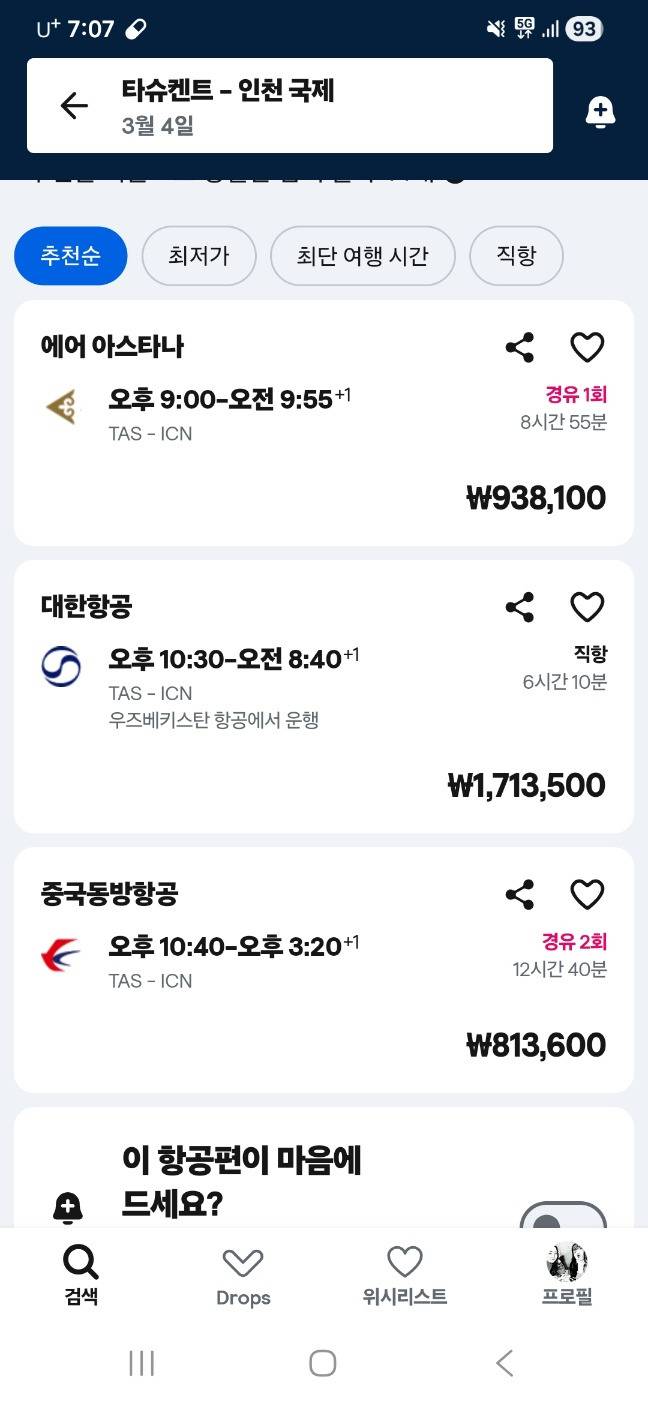Open the 프로필 tab

[567, 1276]
